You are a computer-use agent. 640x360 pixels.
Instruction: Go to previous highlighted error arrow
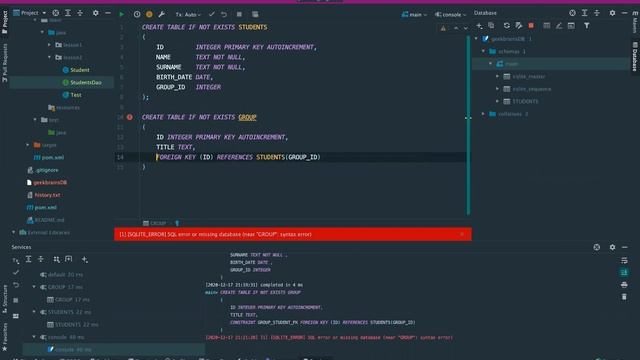(x=456, y=28)
